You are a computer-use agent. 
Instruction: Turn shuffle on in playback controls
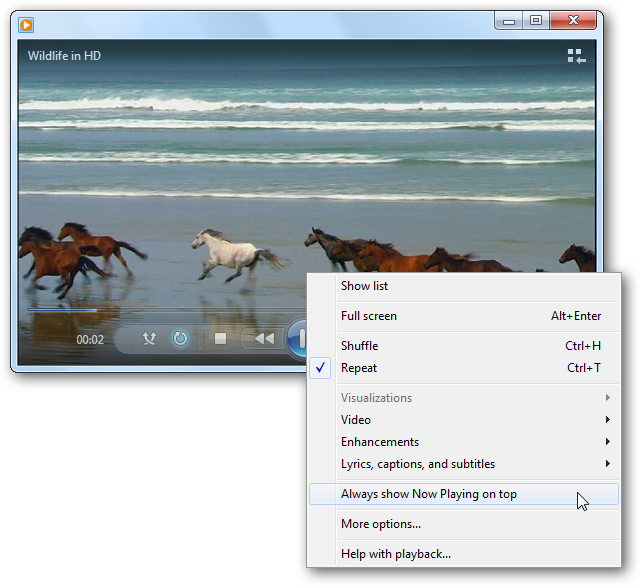[149, 338]
